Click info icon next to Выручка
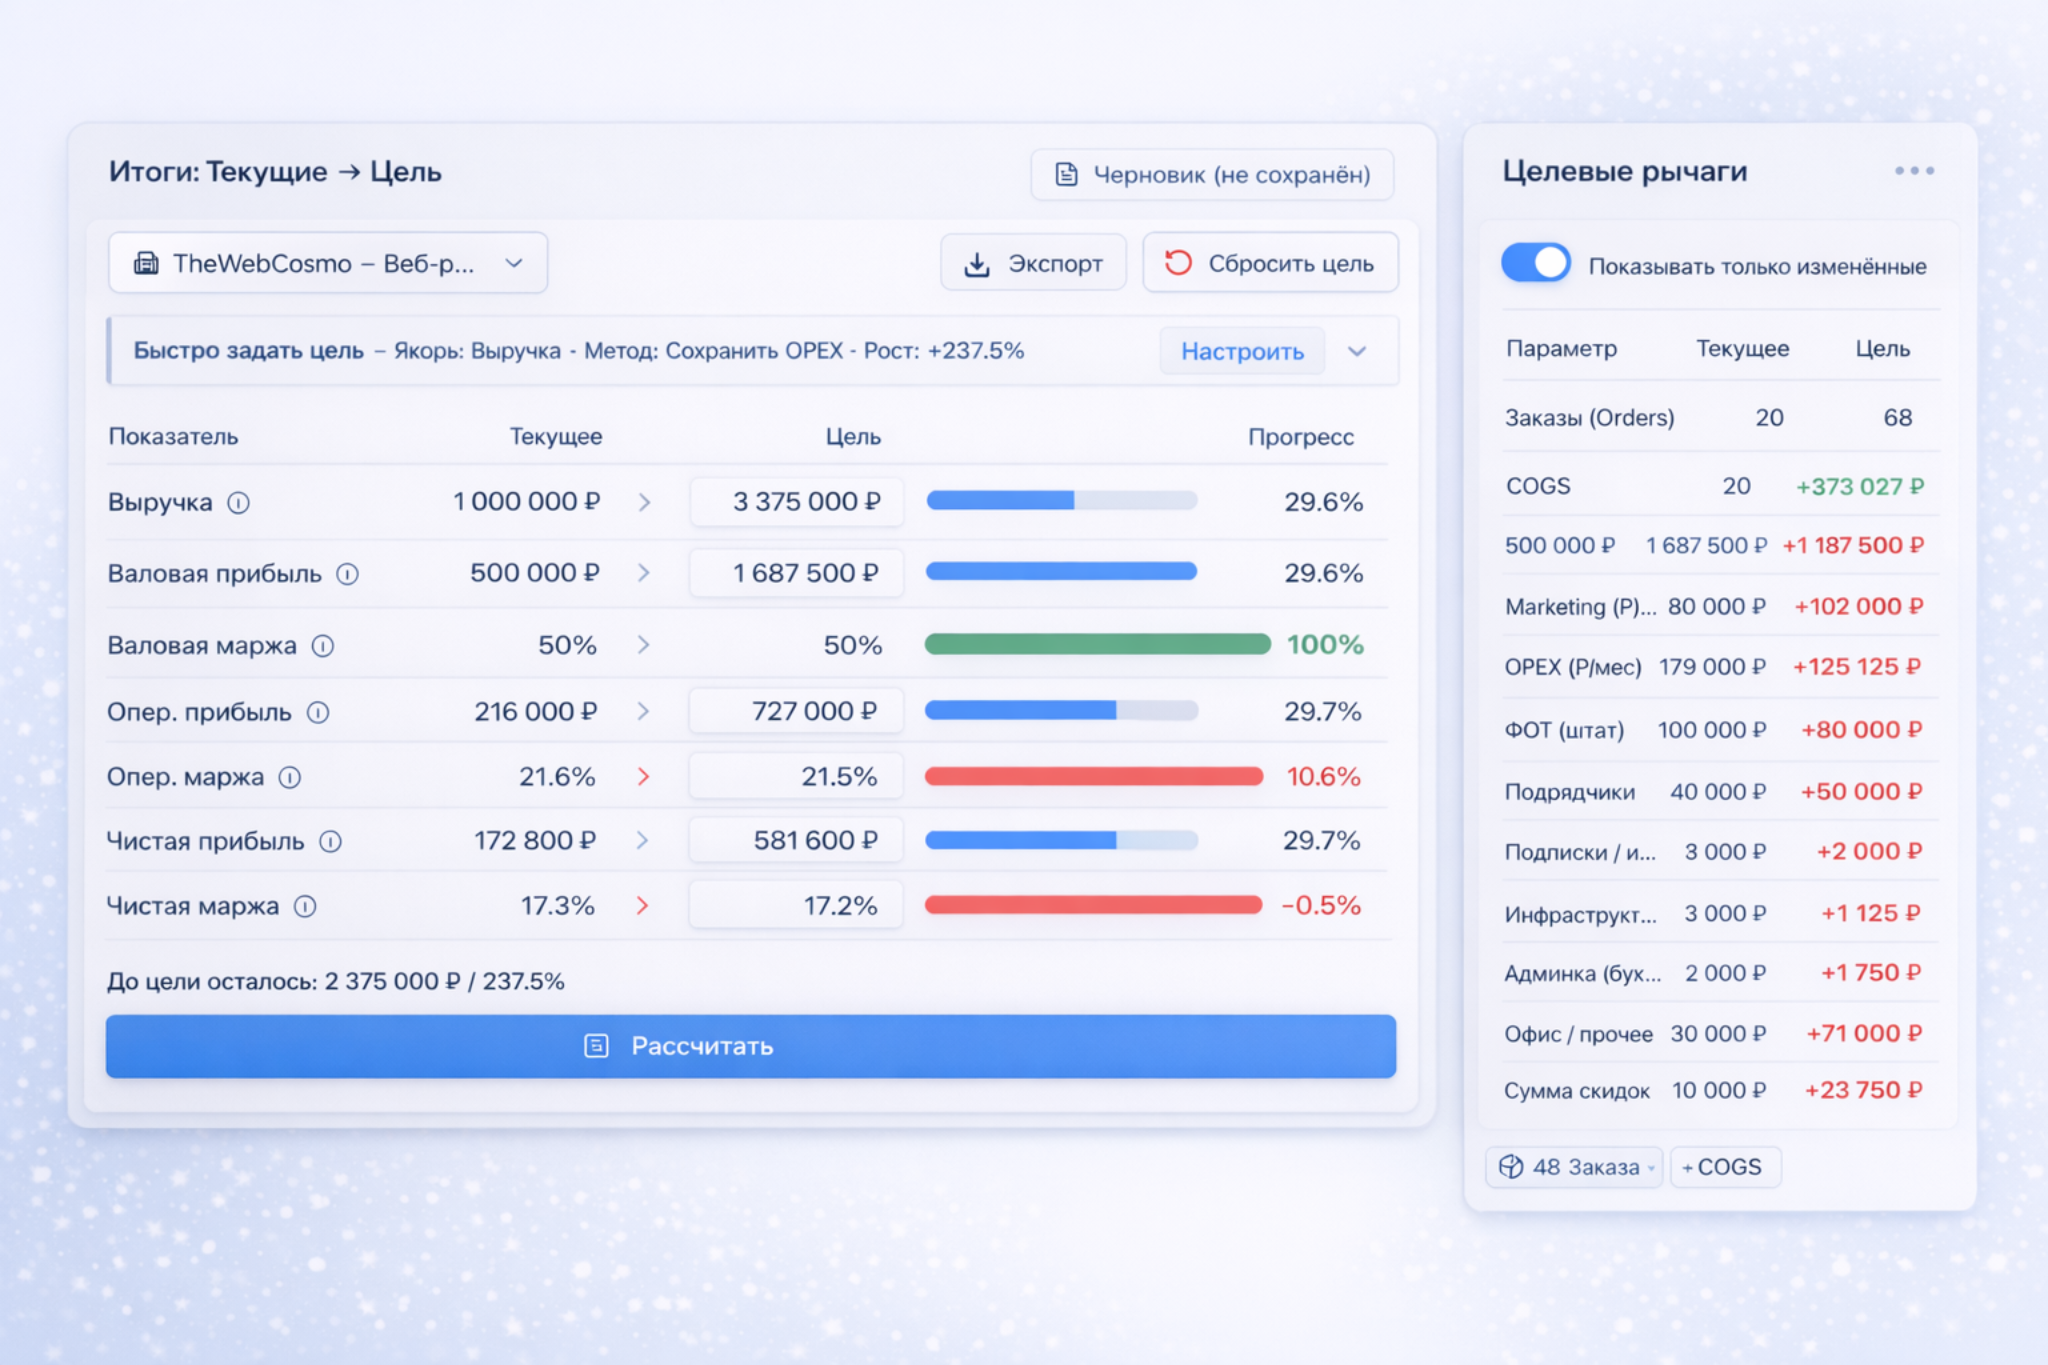Viewport: 2048px width, 1365px height. pos(238,503)
